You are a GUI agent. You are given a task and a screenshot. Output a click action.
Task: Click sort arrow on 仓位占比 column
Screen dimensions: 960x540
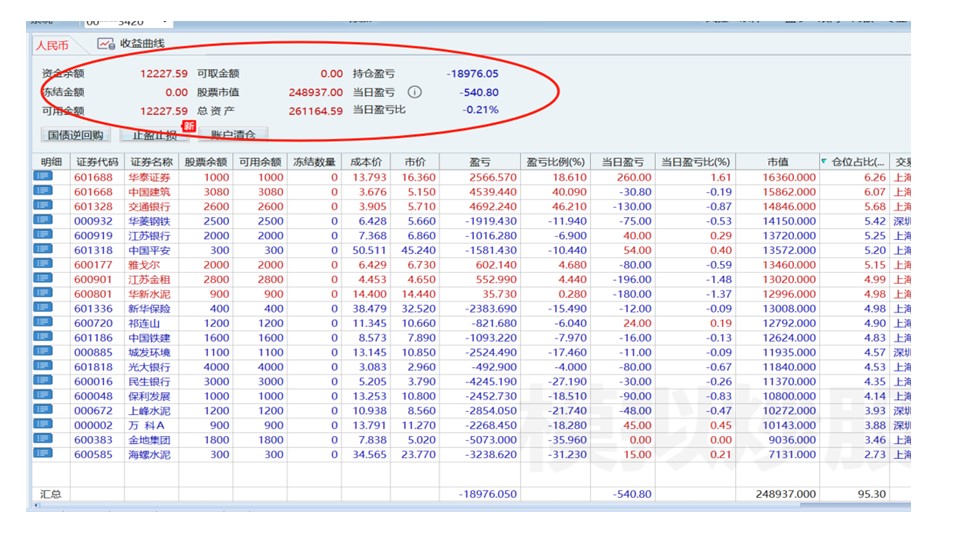pos(824,162)
